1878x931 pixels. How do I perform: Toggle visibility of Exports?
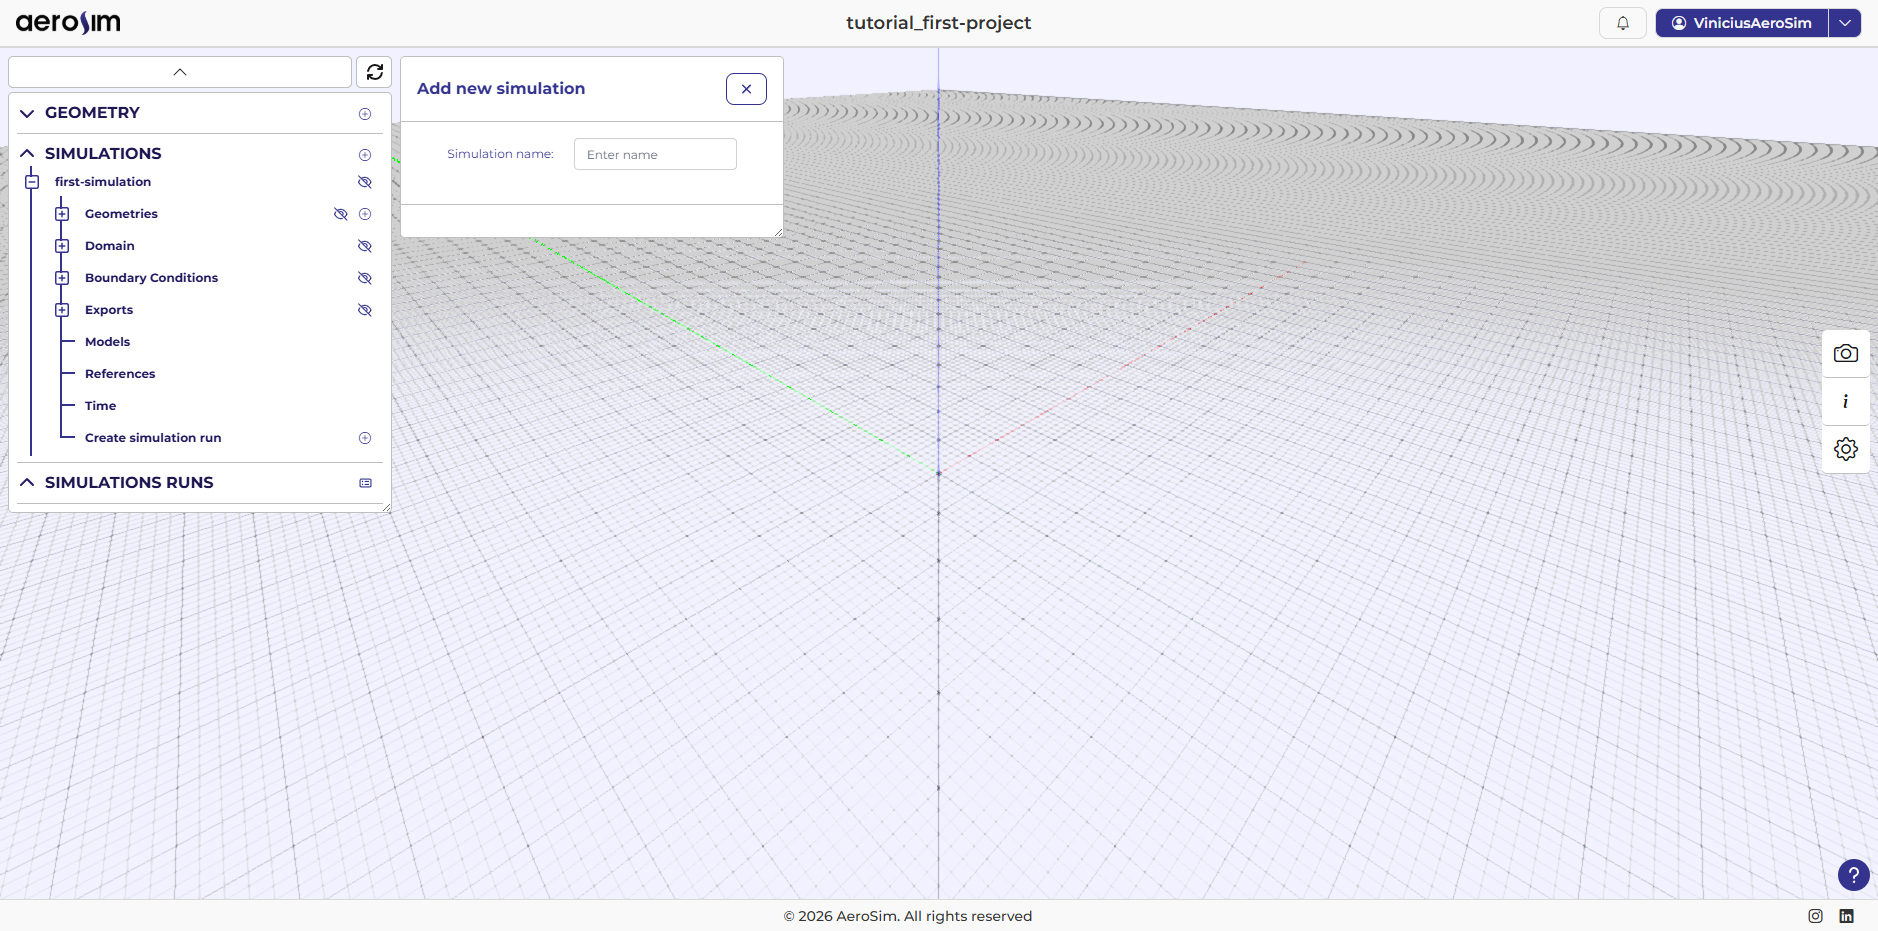363,309
